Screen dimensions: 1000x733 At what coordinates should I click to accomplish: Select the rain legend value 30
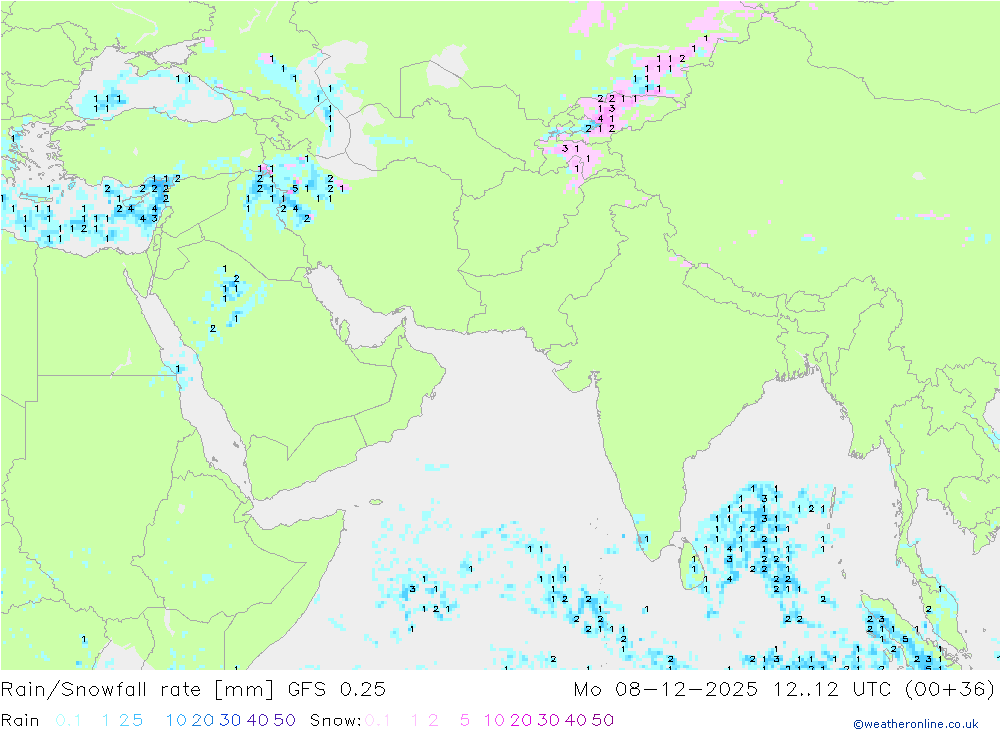point(230,720)
